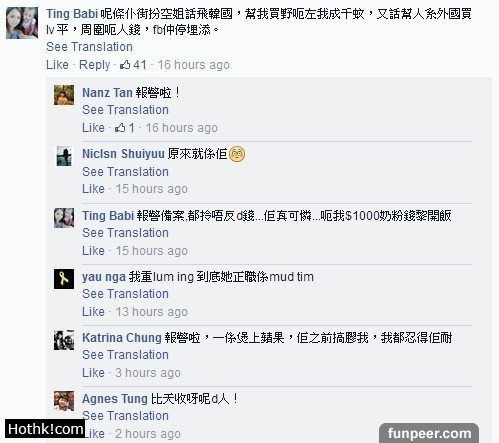The image size is (499, 443).
Task: See Translation under Katrina Chung's comment
Action: pyautogui.click(x=125, y=355)
